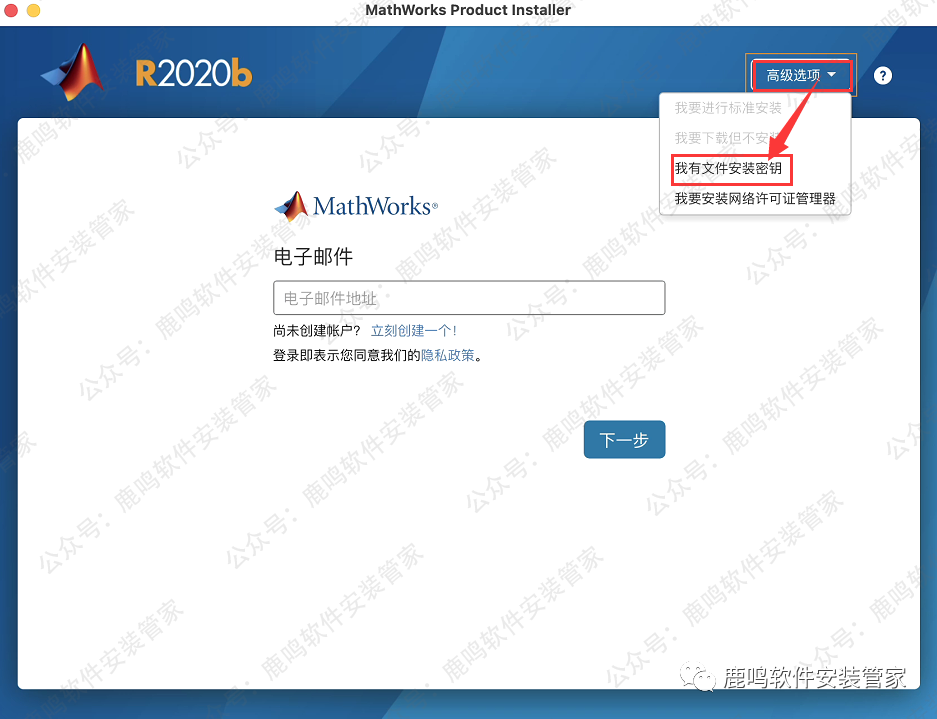Click the MathWorks Product Installer title bar
The height and width of the screenshot is (719, 937).
[468, 10]
